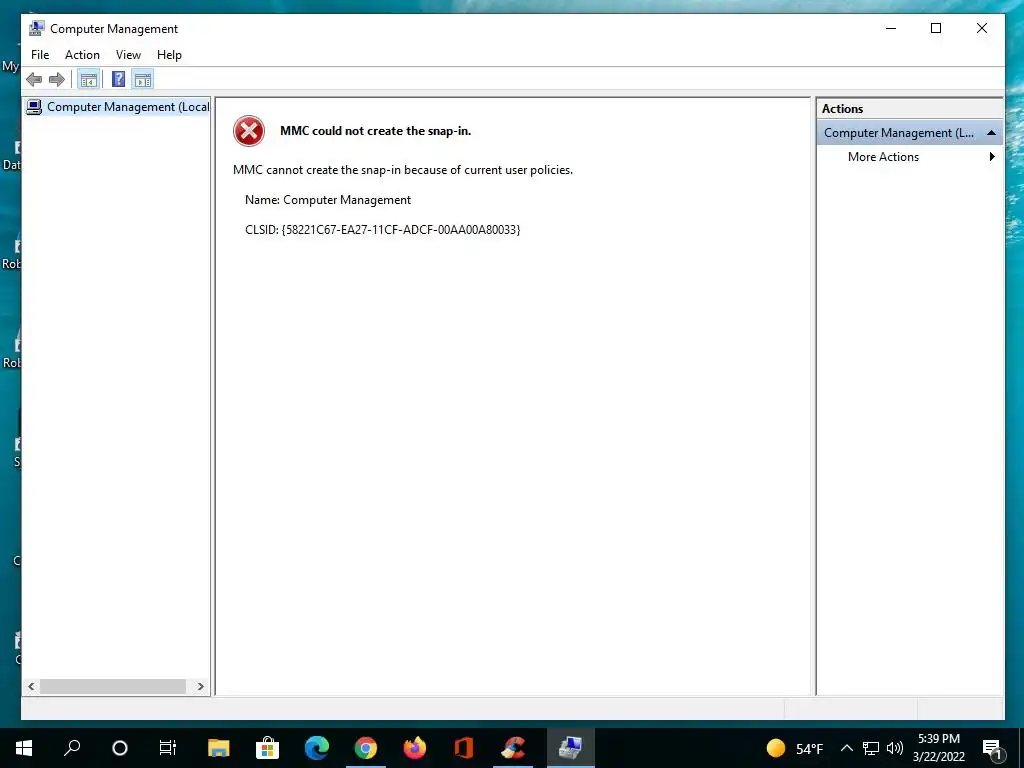Open Task View on taskbar
This screenshot has height=768, width=1024.
point(168,748)
